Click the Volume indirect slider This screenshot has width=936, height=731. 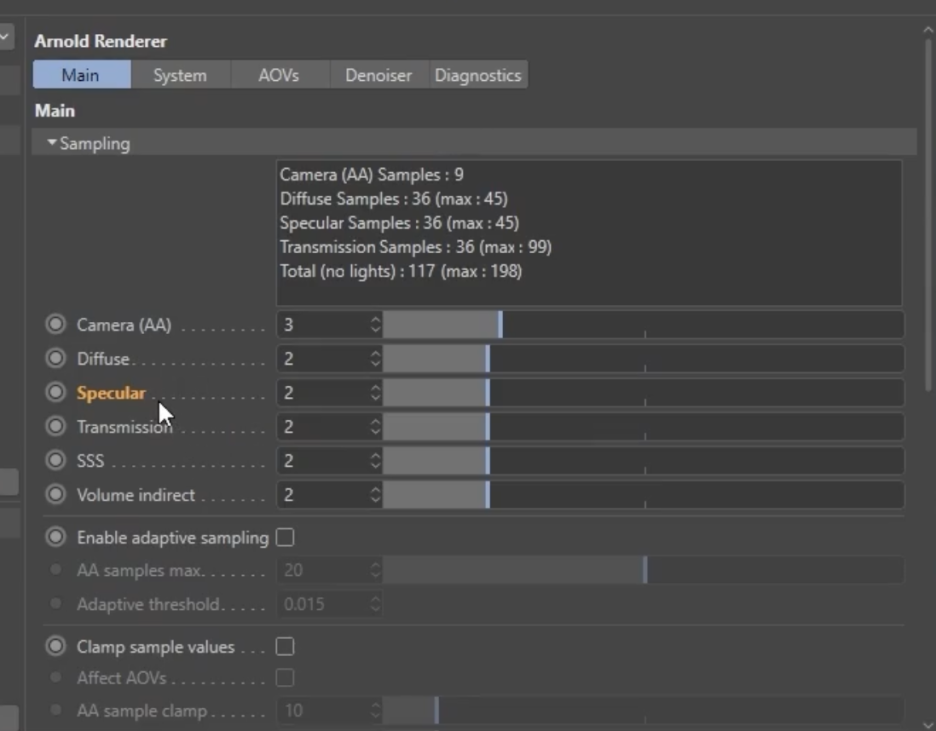(644, 495)
